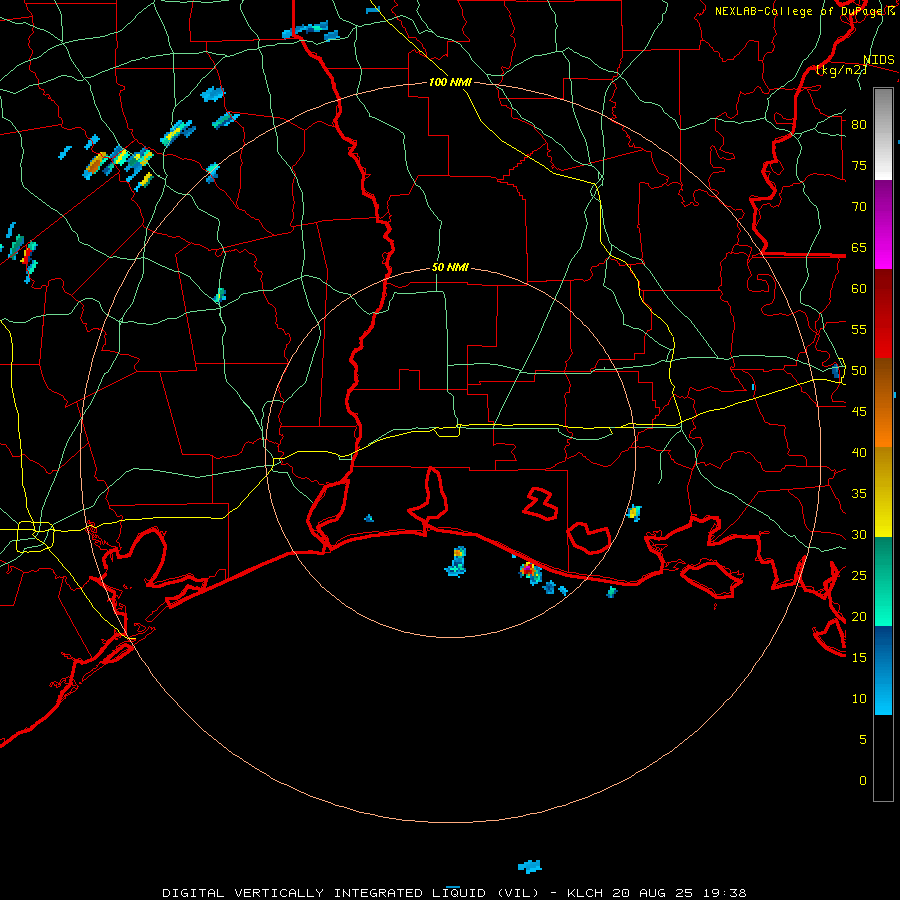Select the gray-white segment of the color scale
The image size is (900, 900).
pos(883,134)
